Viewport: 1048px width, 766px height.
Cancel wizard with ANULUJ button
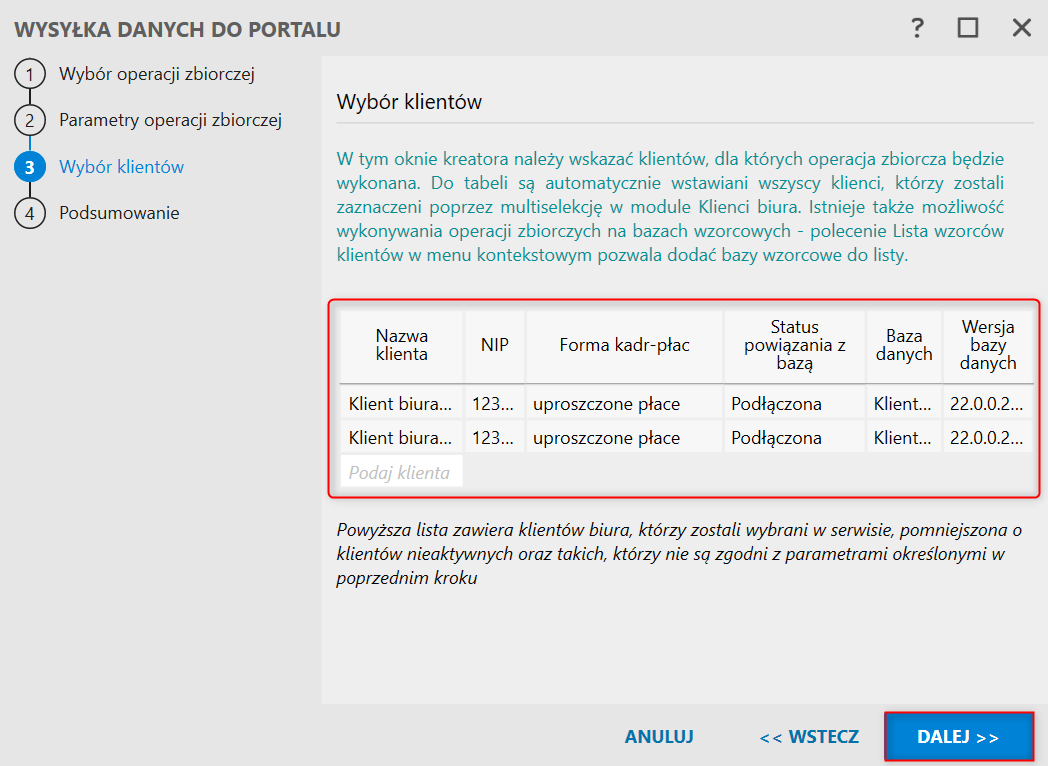[x=659, y=737]
